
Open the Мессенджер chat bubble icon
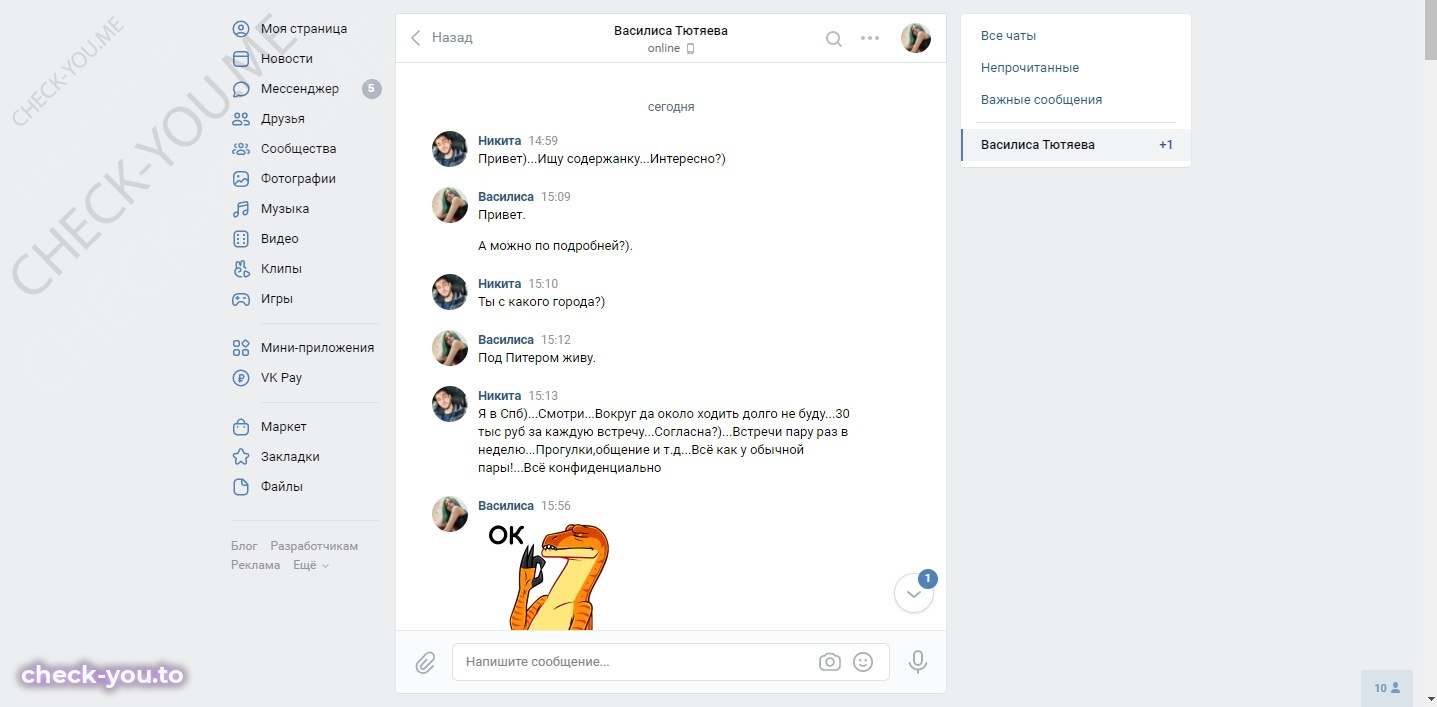[x=241, y=89]
